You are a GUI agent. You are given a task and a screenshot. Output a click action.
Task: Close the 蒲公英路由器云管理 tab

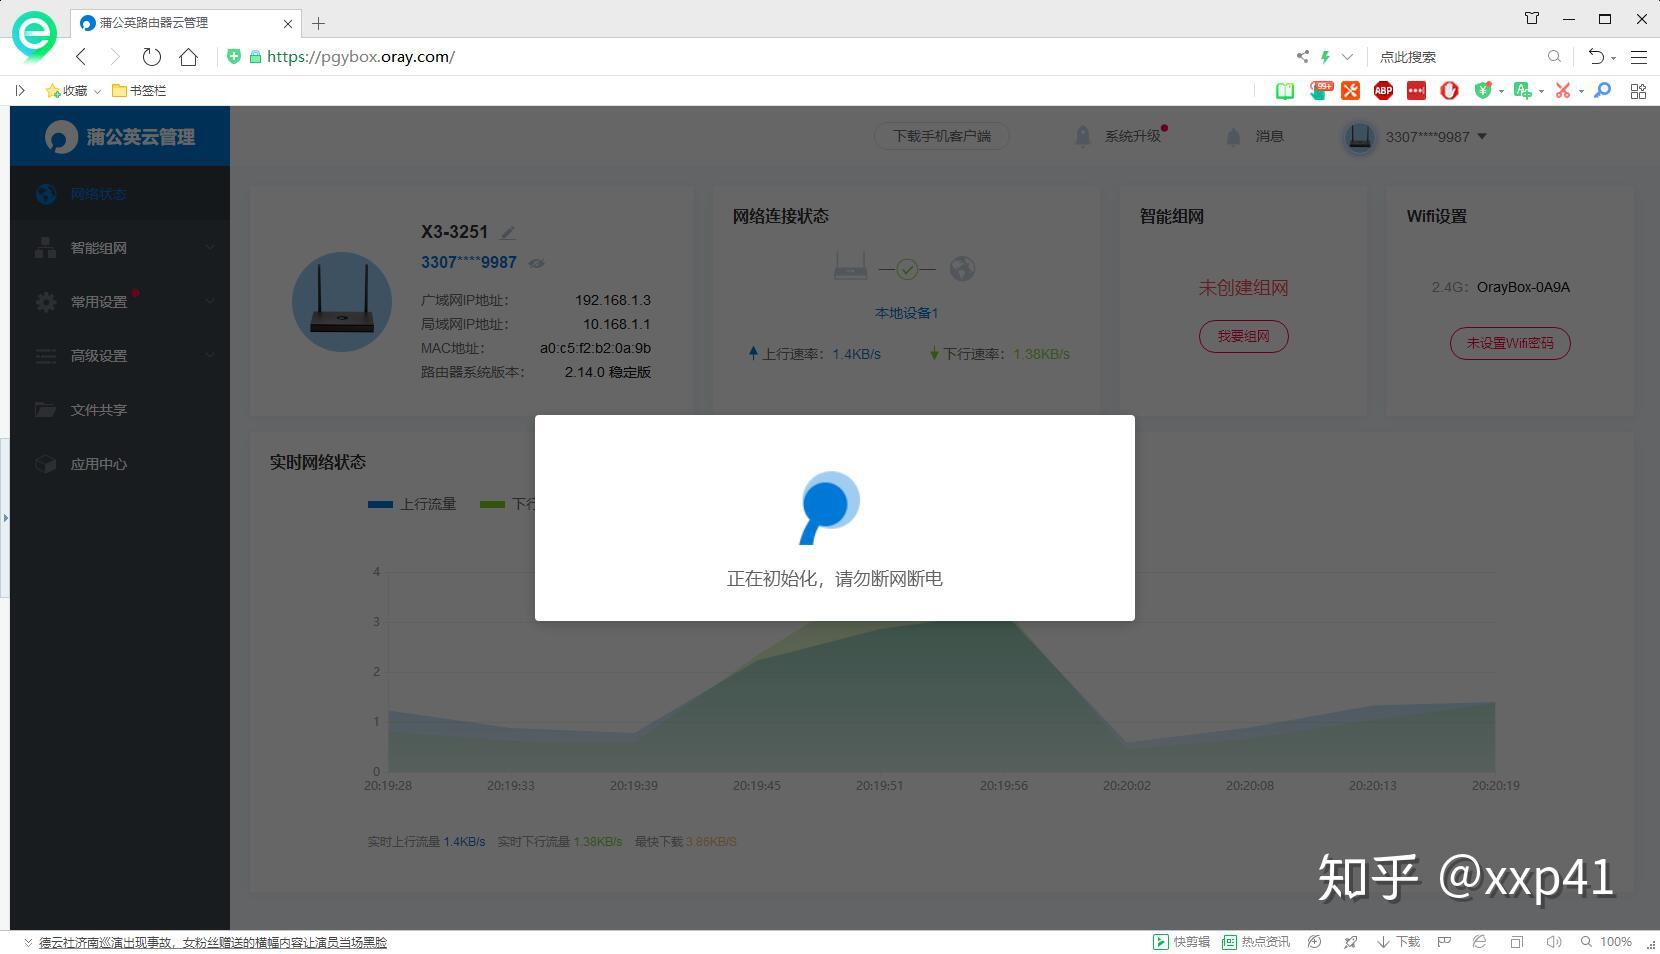(x=288, y=23)
